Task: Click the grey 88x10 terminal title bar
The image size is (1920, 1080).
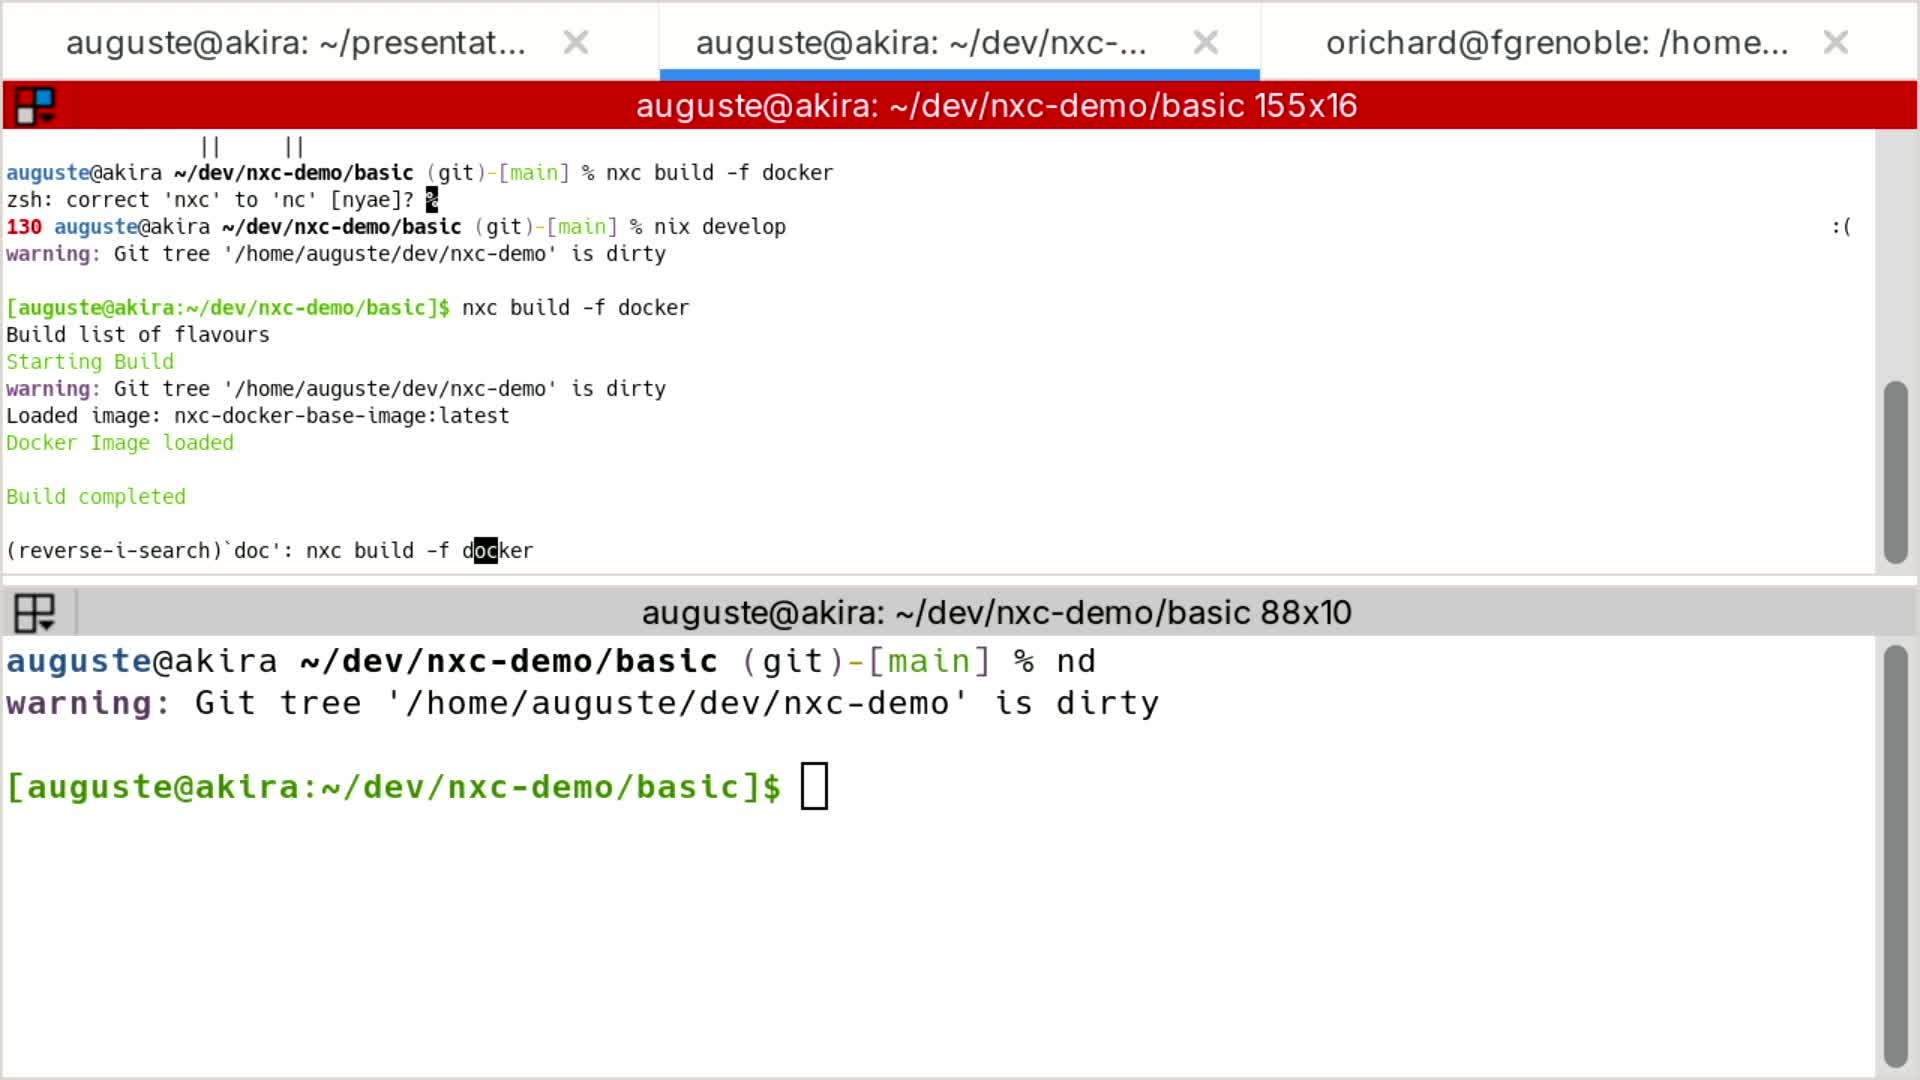Action: pyautogui.click(x=996, y=612)
